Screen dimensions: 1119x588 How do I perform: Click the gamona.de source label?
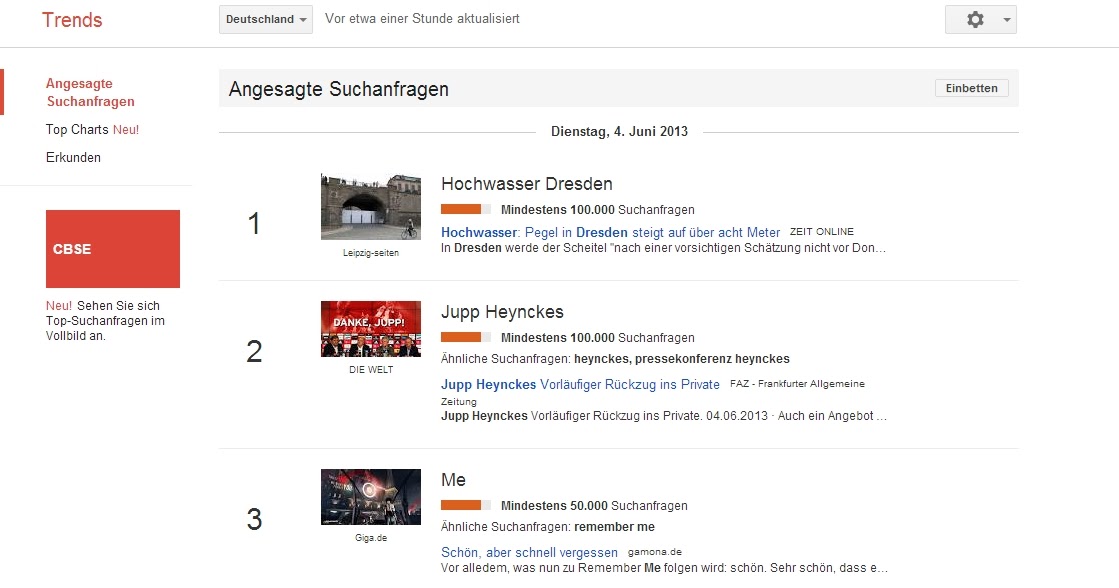tap(655, 552)
